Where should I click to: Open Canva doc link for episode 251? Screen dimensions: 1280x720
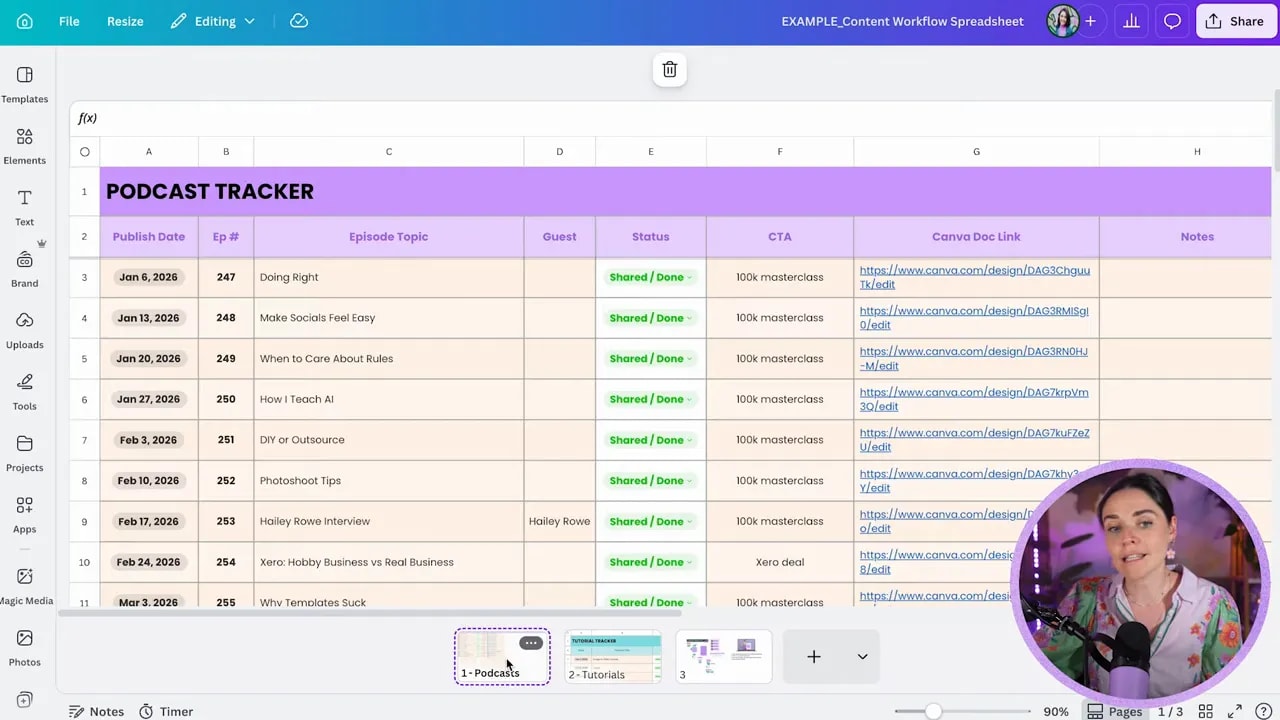pos(974,440)
